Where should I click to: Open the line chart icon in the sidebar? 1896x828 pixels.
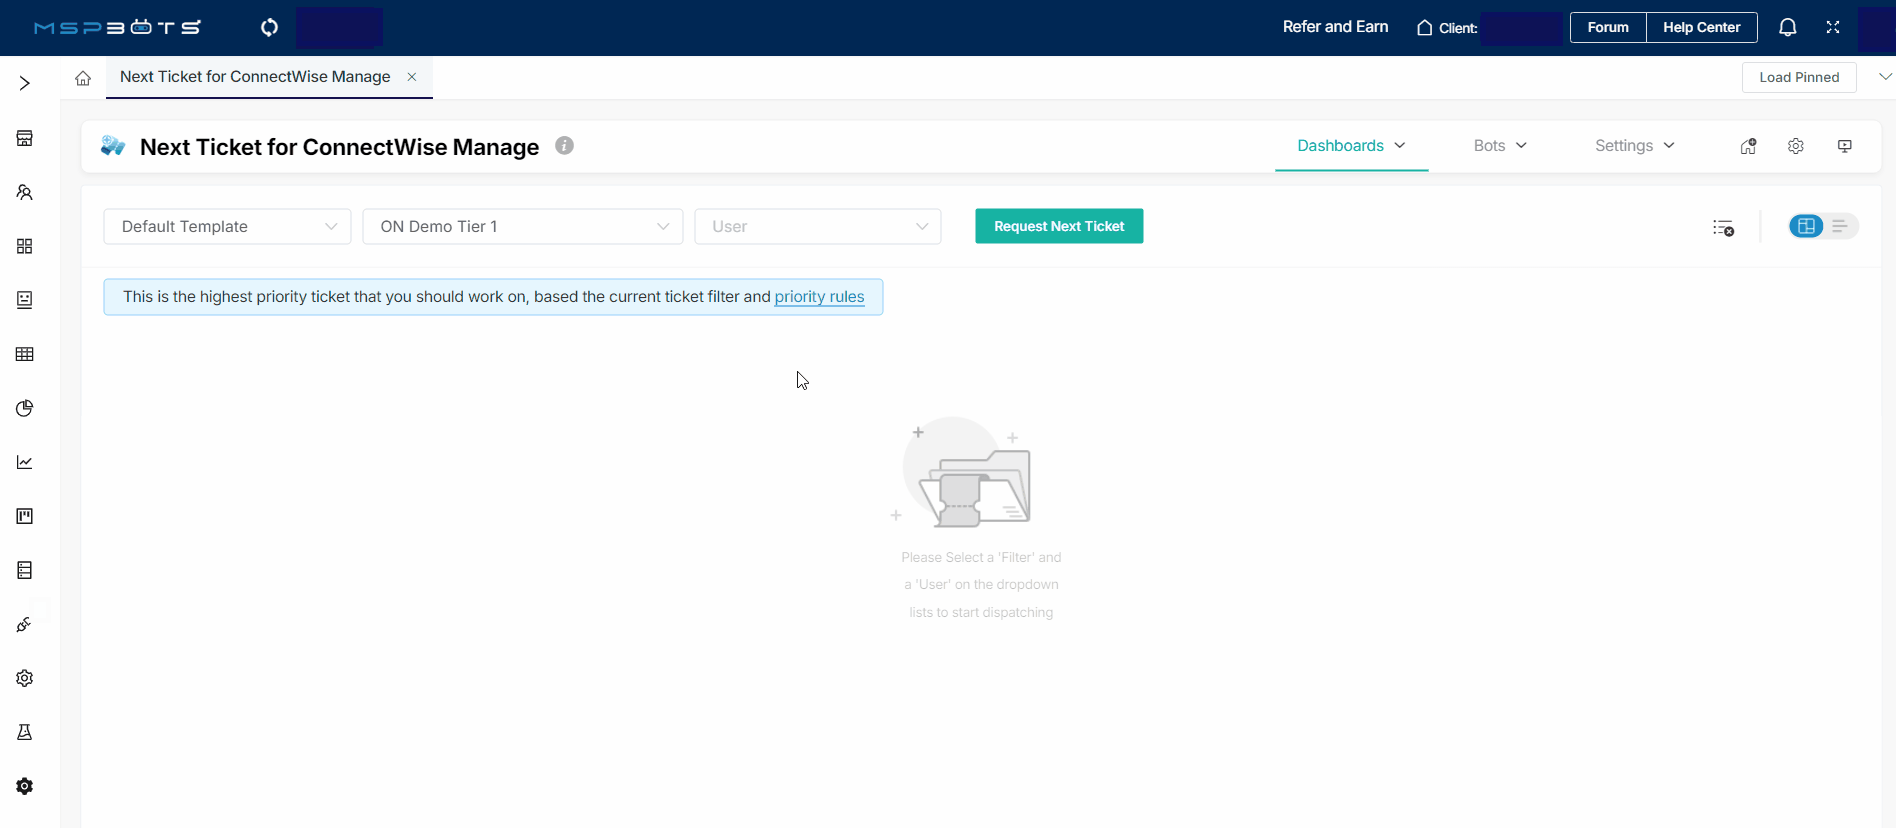[x=25, y=462]
